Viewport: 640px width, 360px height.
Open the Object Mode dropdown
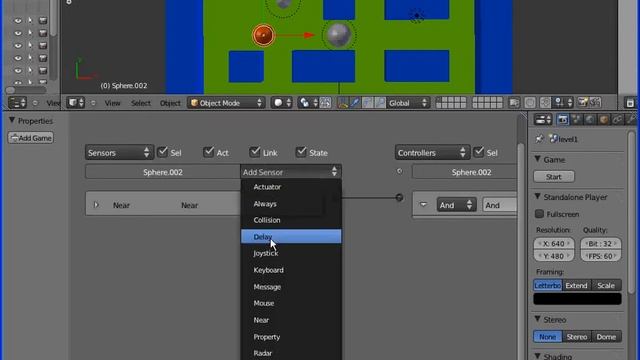click(x=227, y=103)
